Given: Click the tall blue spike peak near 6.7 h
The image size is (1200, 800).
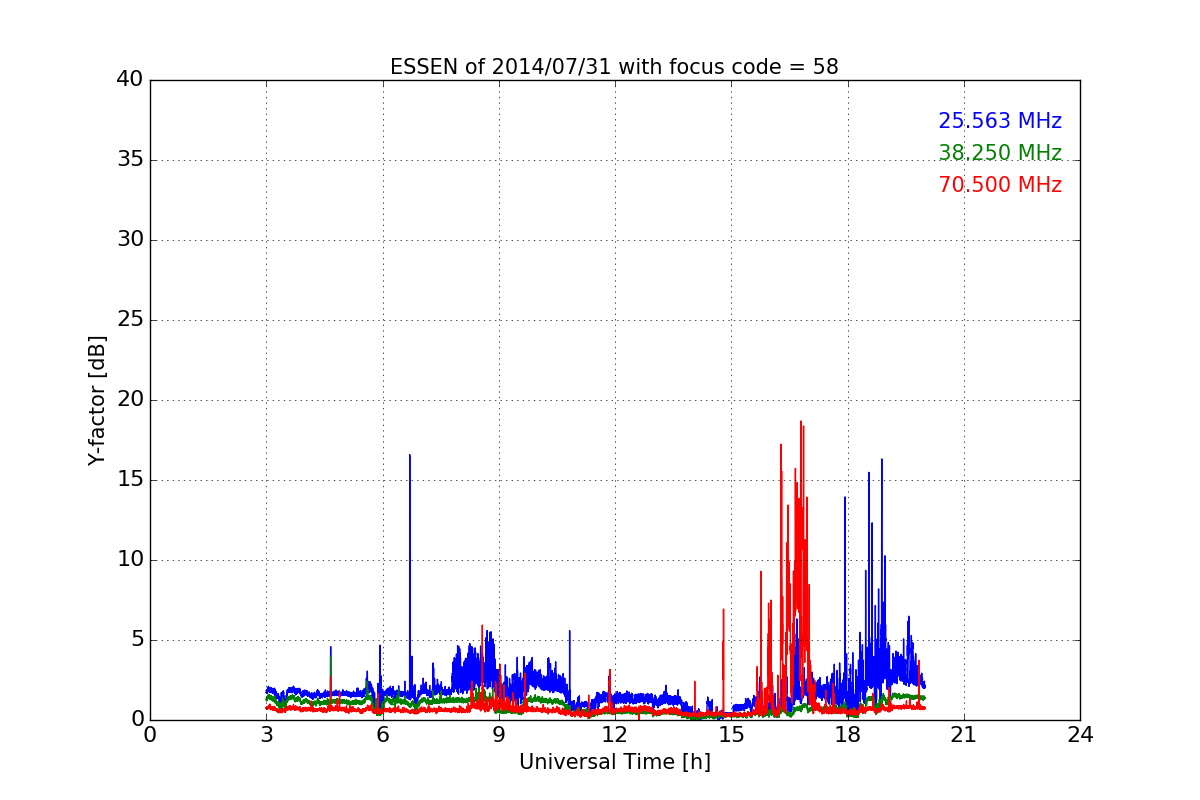Looking at the screenshot, I should click(x=409, y=456).
